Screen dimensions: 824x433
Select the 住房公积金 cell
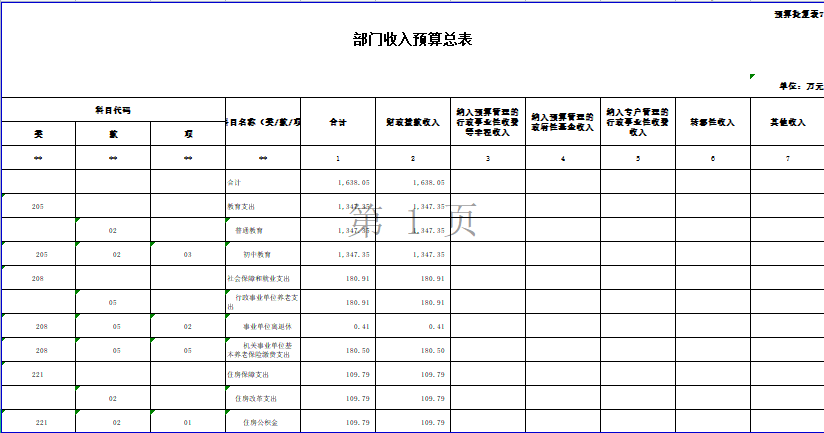263,422
